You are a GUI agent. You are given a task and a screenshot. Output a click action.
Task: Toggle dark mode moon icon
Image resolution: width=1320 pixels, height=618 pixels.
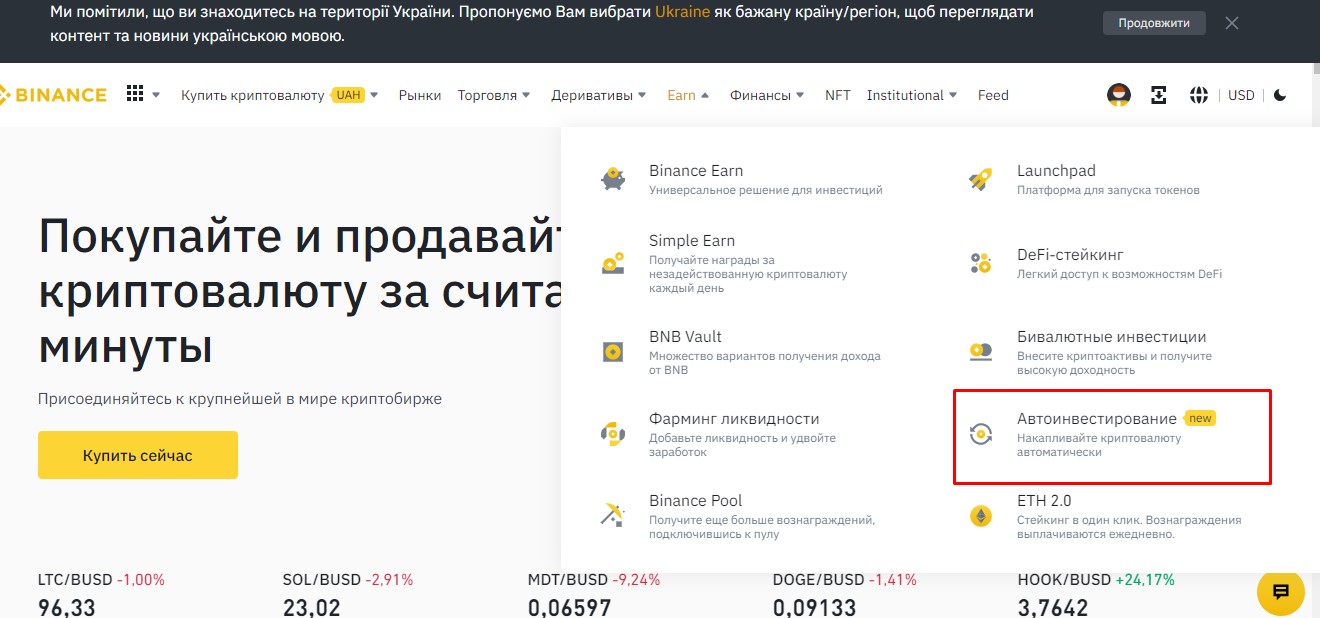tap(1280, 95)
